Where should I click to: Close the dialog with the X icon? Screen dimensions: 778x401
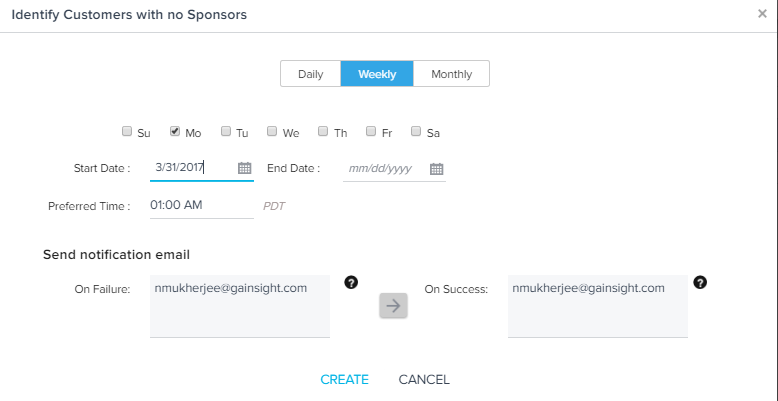pos(762,14)
